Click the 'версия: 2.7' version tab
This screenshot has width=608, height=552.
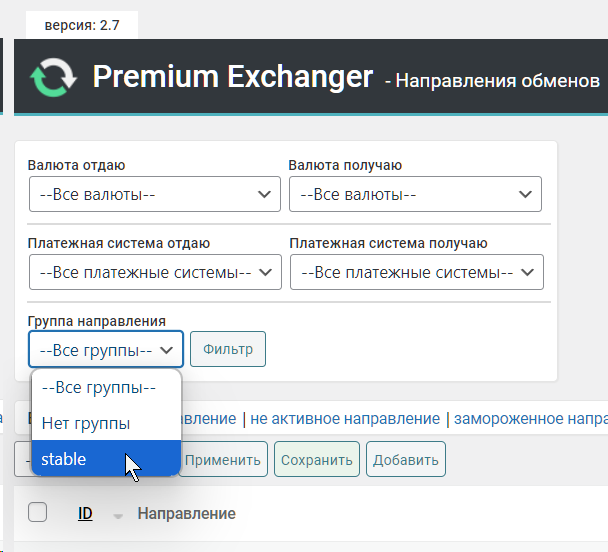(82, 25)
